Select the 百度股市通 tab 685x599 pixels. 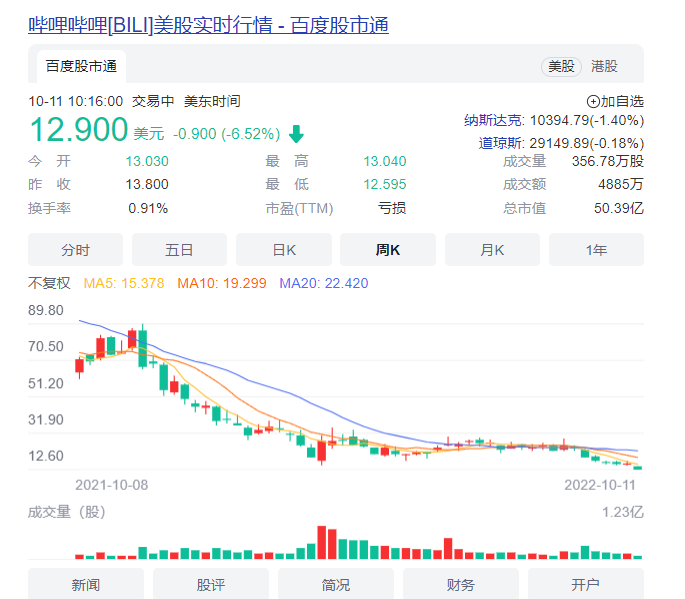tap(82, 66)
